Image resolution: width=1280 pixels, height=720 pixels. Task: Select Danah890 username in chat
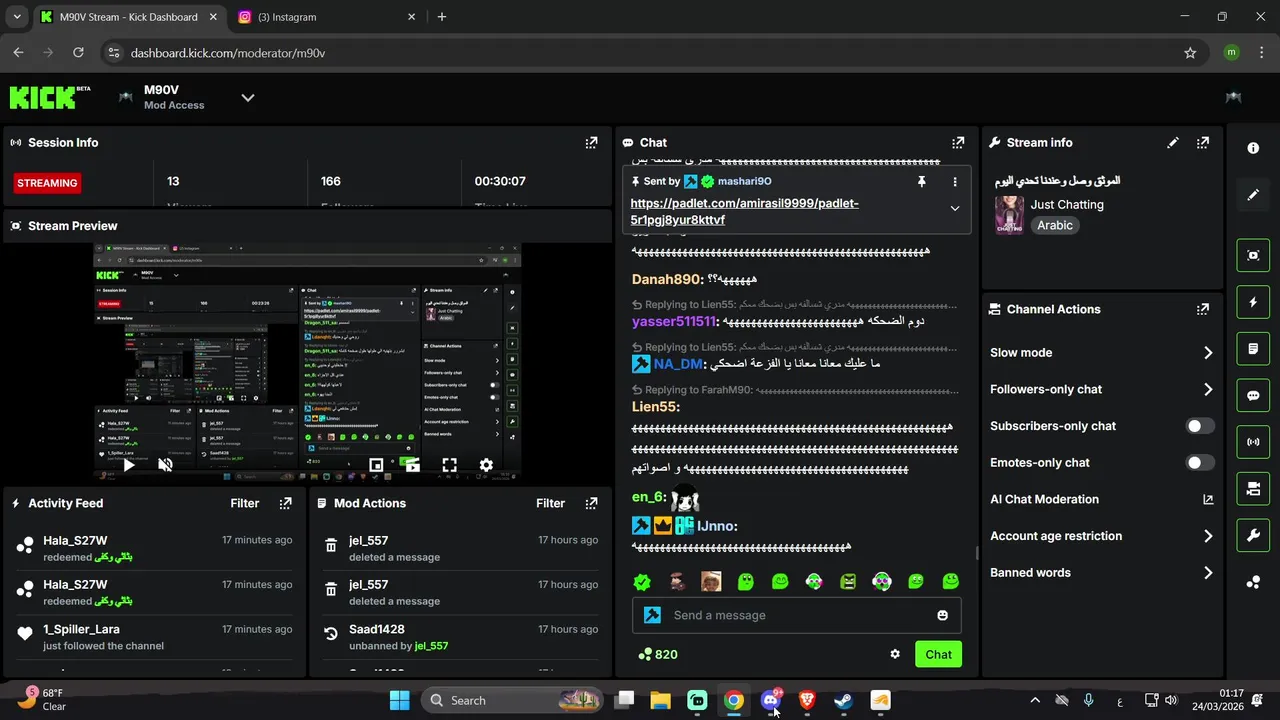pos(667,280)
